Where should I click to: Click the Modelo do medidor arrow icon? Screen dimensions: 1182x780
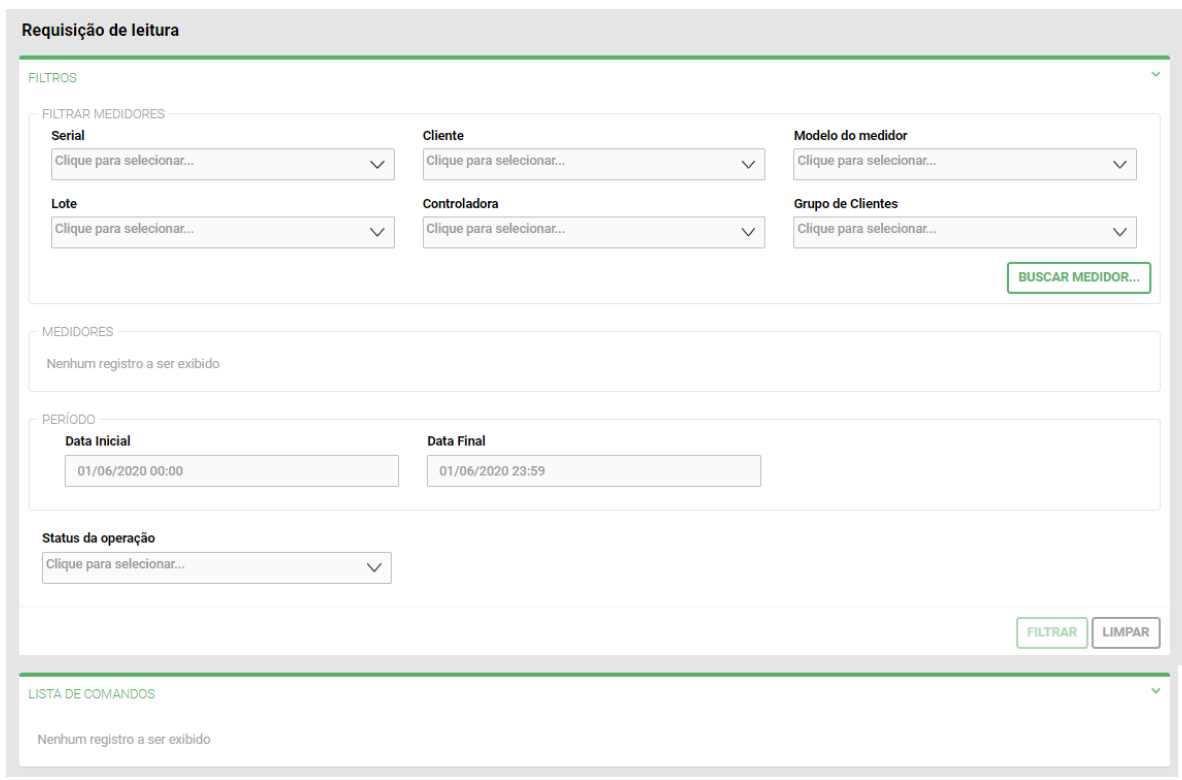pyautogui.click(x=1119, y=165)
